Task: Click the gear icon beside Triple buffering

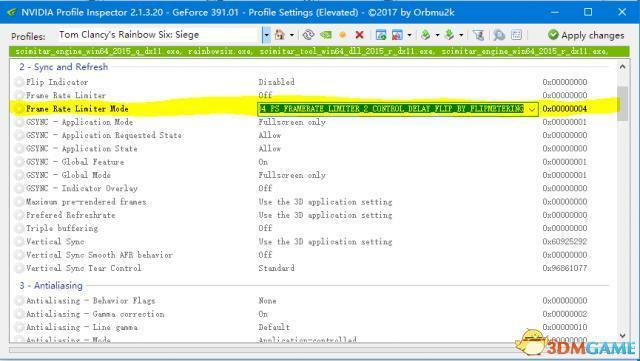Action: (19, 228)
